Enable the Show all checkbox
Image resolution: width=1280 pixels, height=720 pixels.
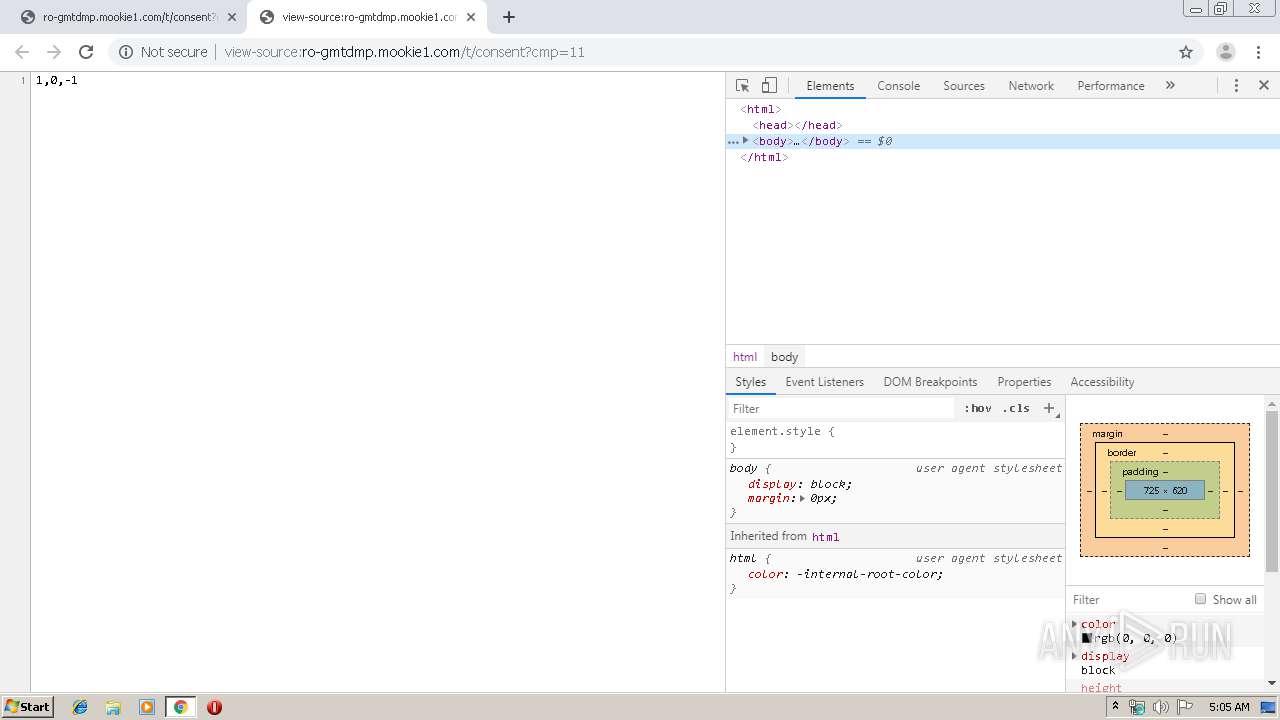pyautogui.click(x=1200, y=599)
